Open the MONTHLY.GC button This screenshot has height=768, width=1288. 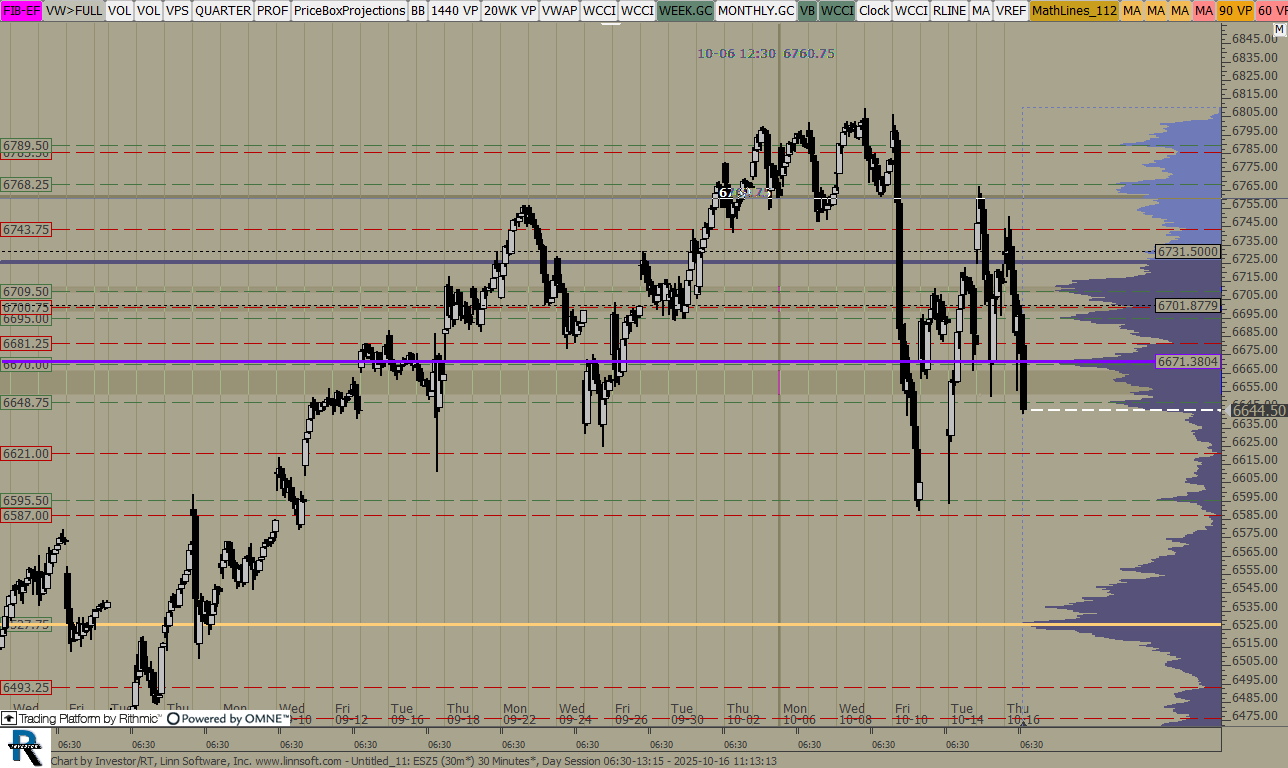click(x=756, y=10)
